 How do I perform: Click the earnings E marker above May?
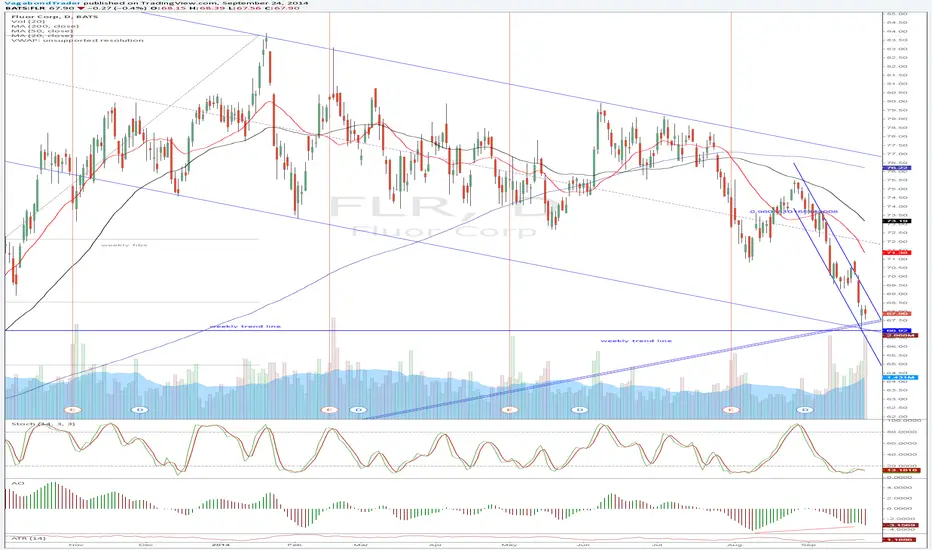coord(509,410)
